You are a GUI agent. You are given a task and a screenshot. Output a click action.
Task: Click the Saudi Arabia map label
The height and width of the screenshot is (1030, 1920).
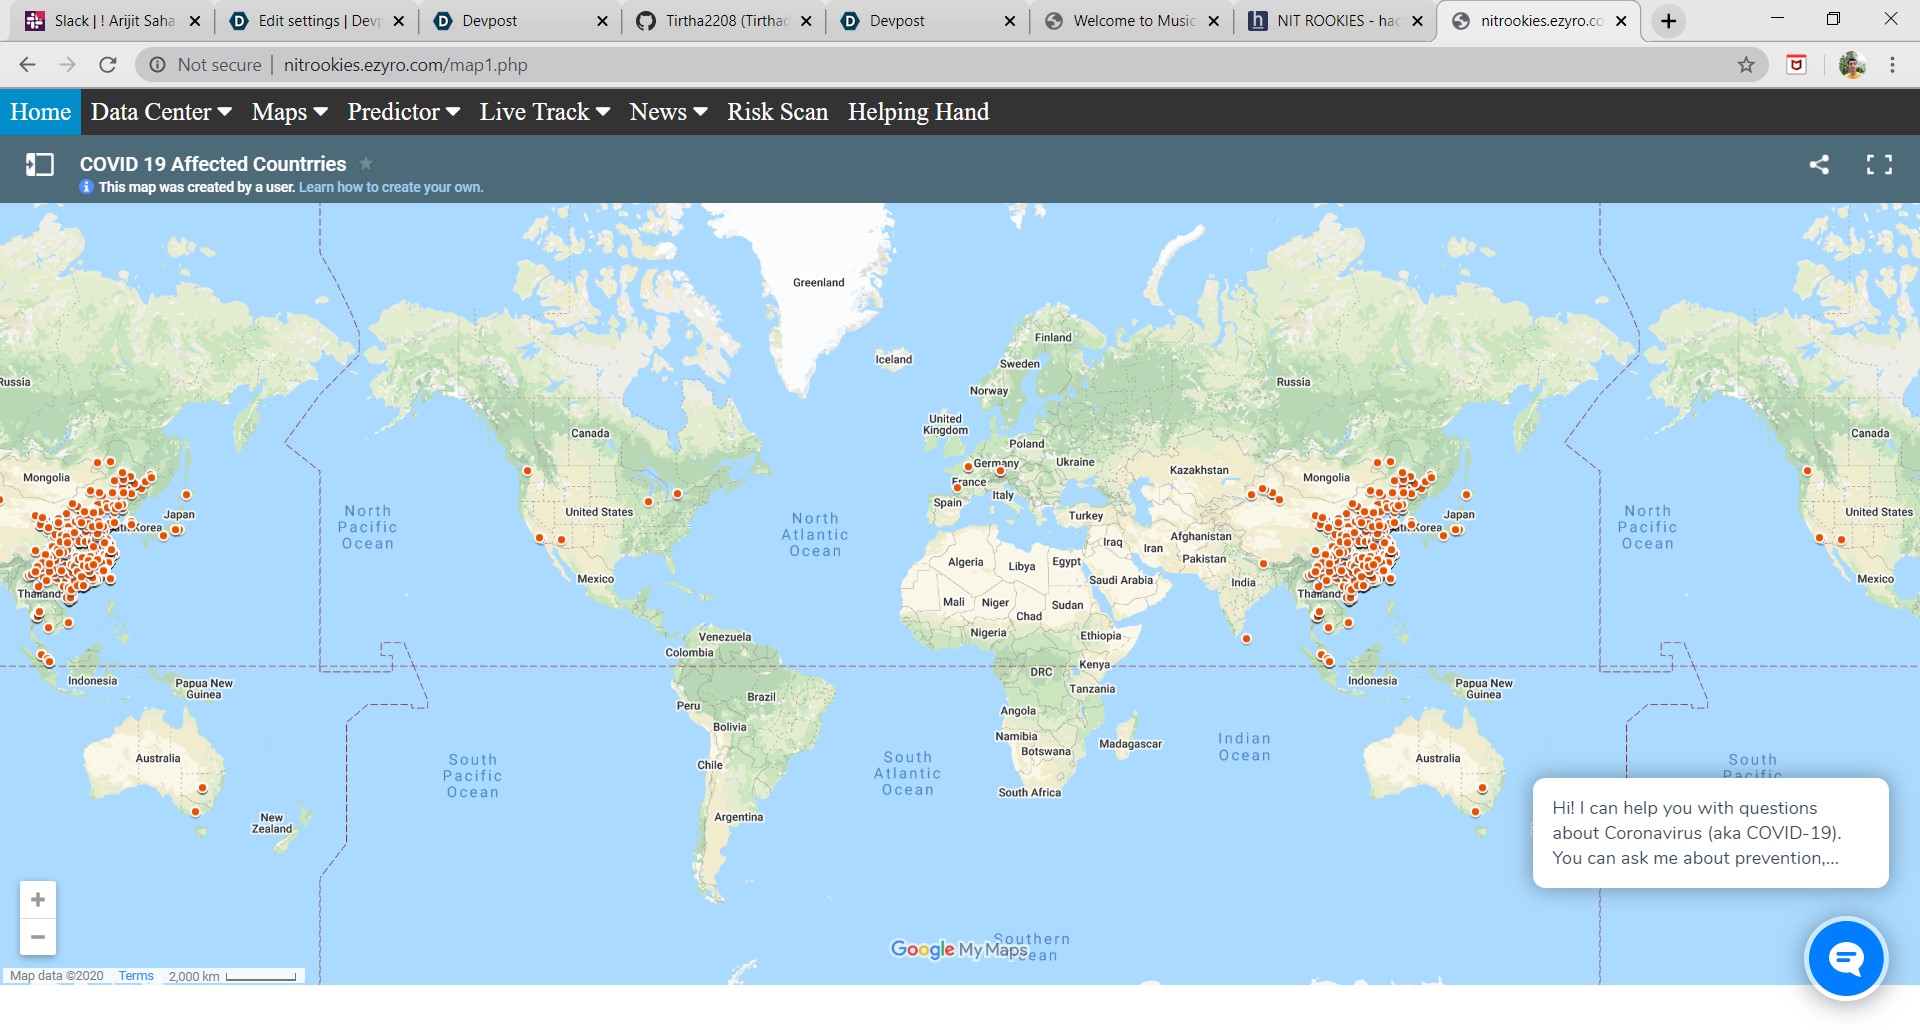1121,580
